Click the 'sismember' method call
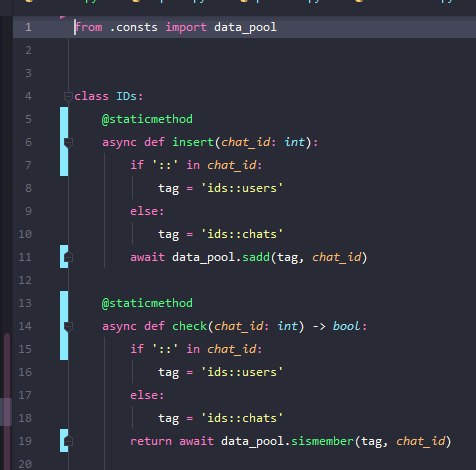 pos(322,441)
